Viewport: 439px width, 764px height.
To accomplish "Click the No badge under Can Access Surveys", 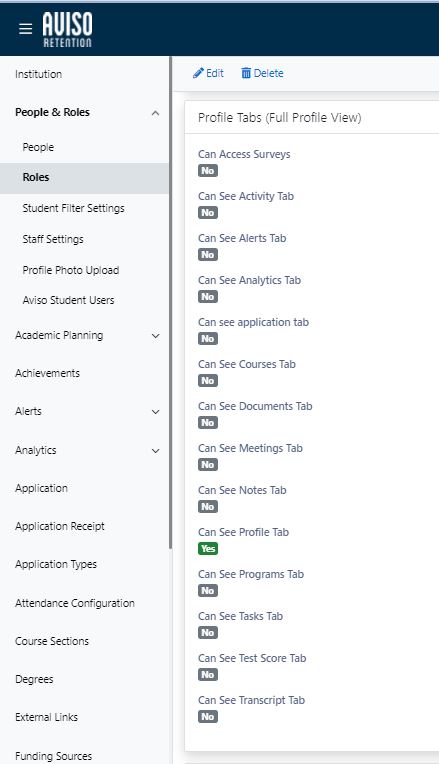I will coord(208,171).
